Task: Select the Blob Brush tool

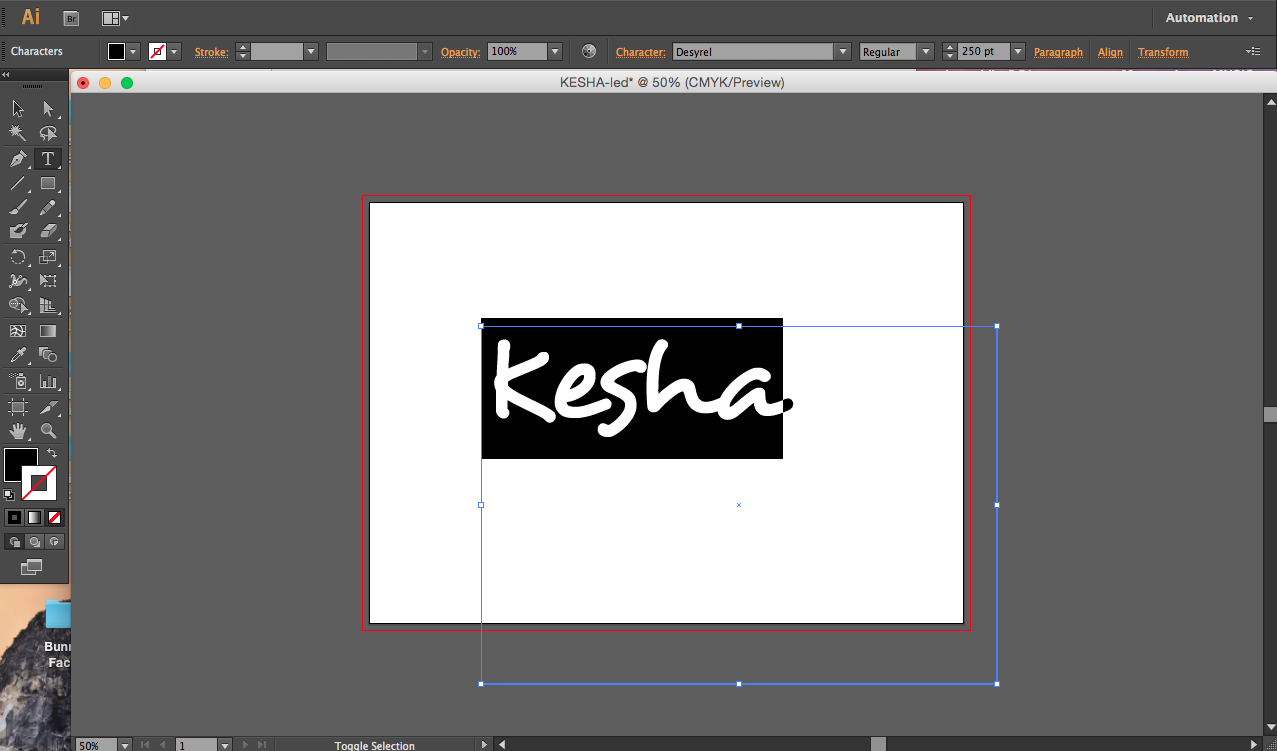Action: tap(18, 231)
